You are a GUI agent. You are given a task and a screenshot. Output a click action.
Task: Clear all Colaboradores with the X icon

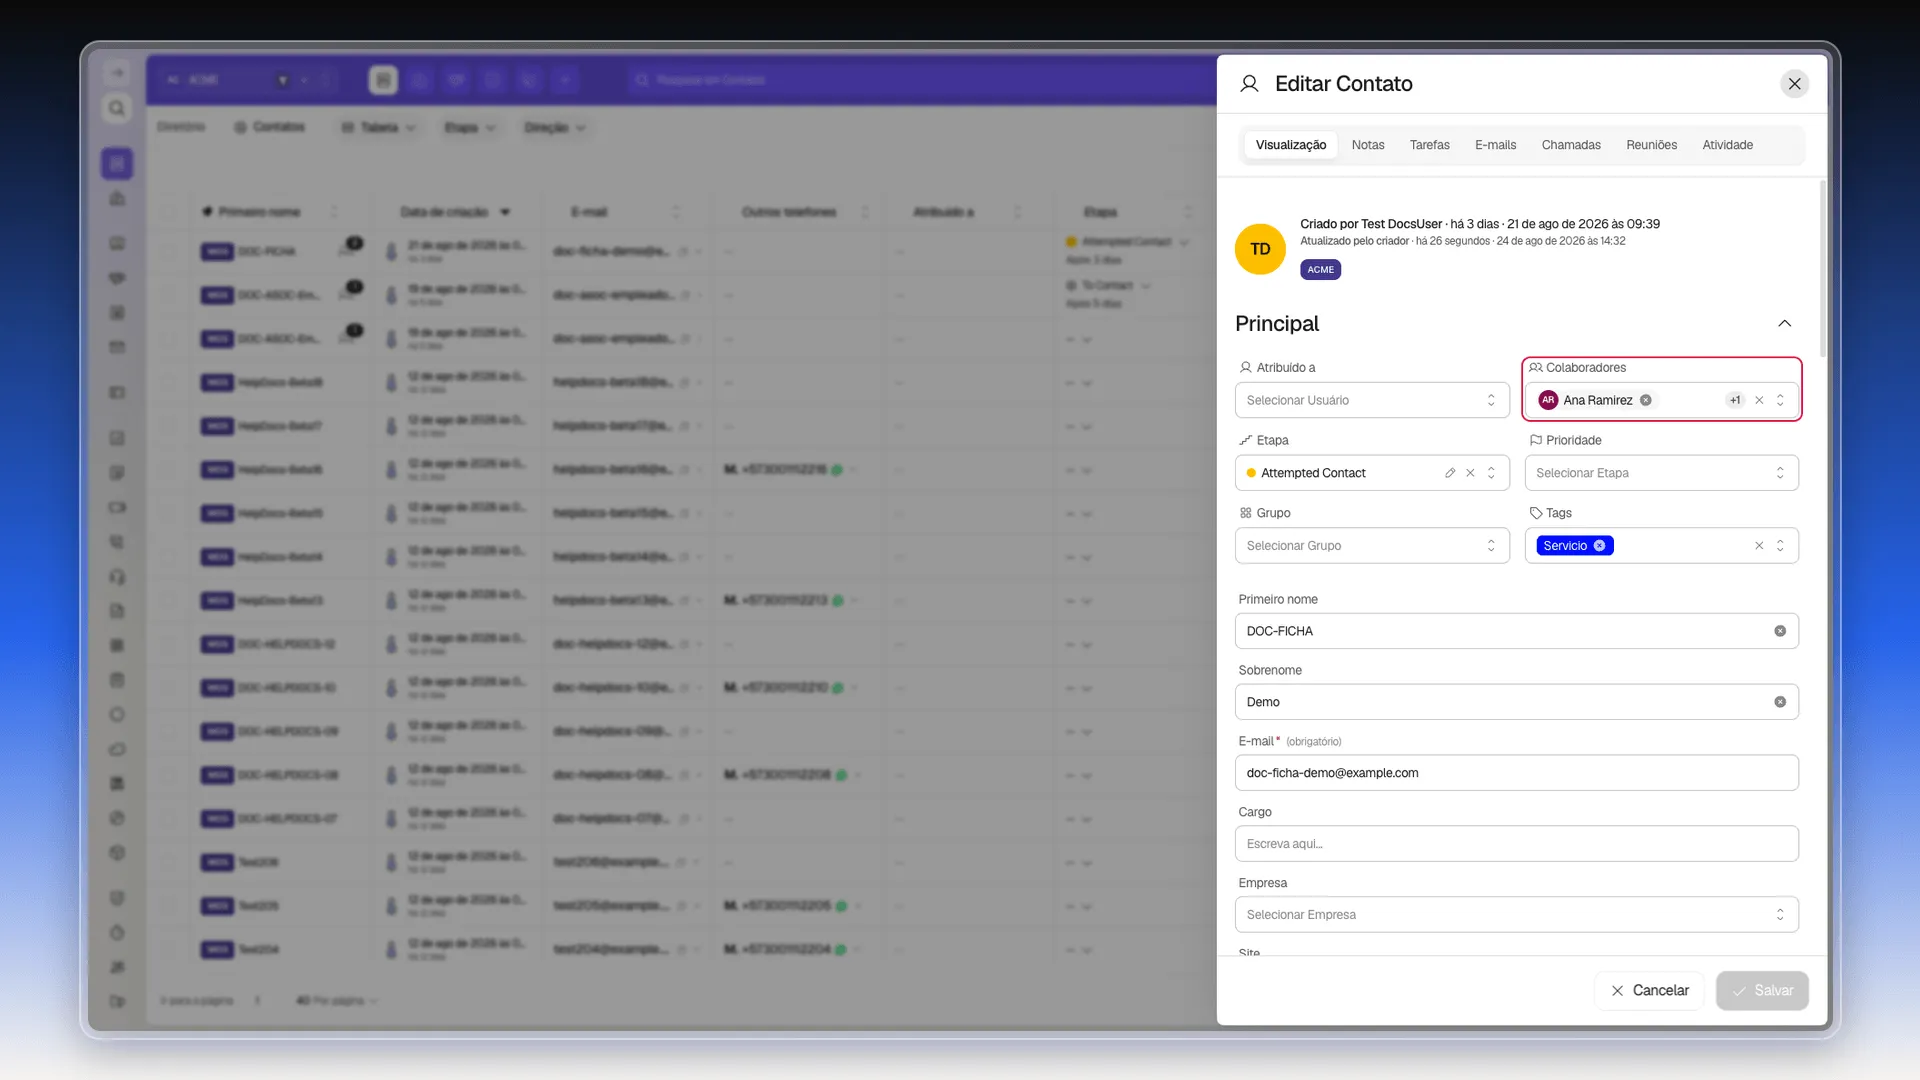[x=1759, y=400]
